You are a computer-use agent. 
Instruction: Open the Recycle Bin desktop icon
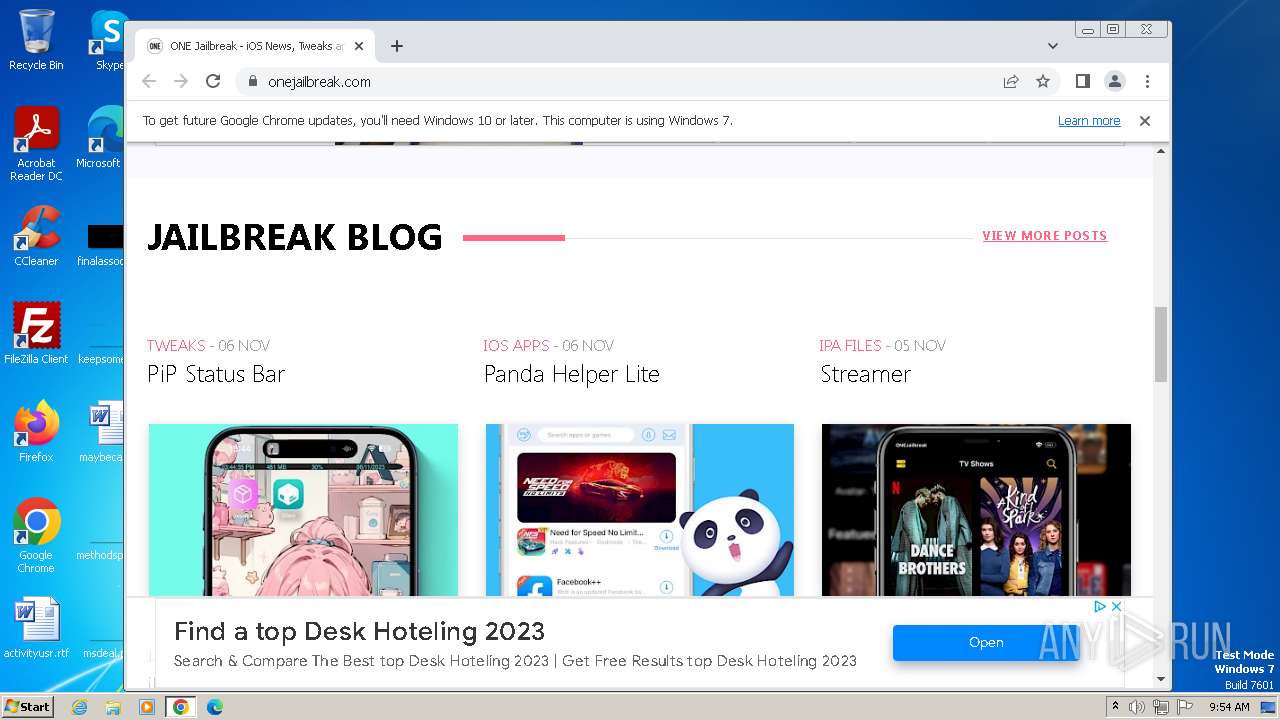pyautogui.click(x=36, y=40)
